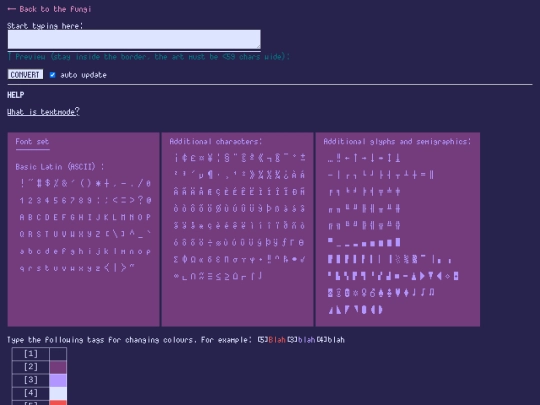
Task: Select the uppercase Z in Basic Latin
Action: [x=98, y=234]
